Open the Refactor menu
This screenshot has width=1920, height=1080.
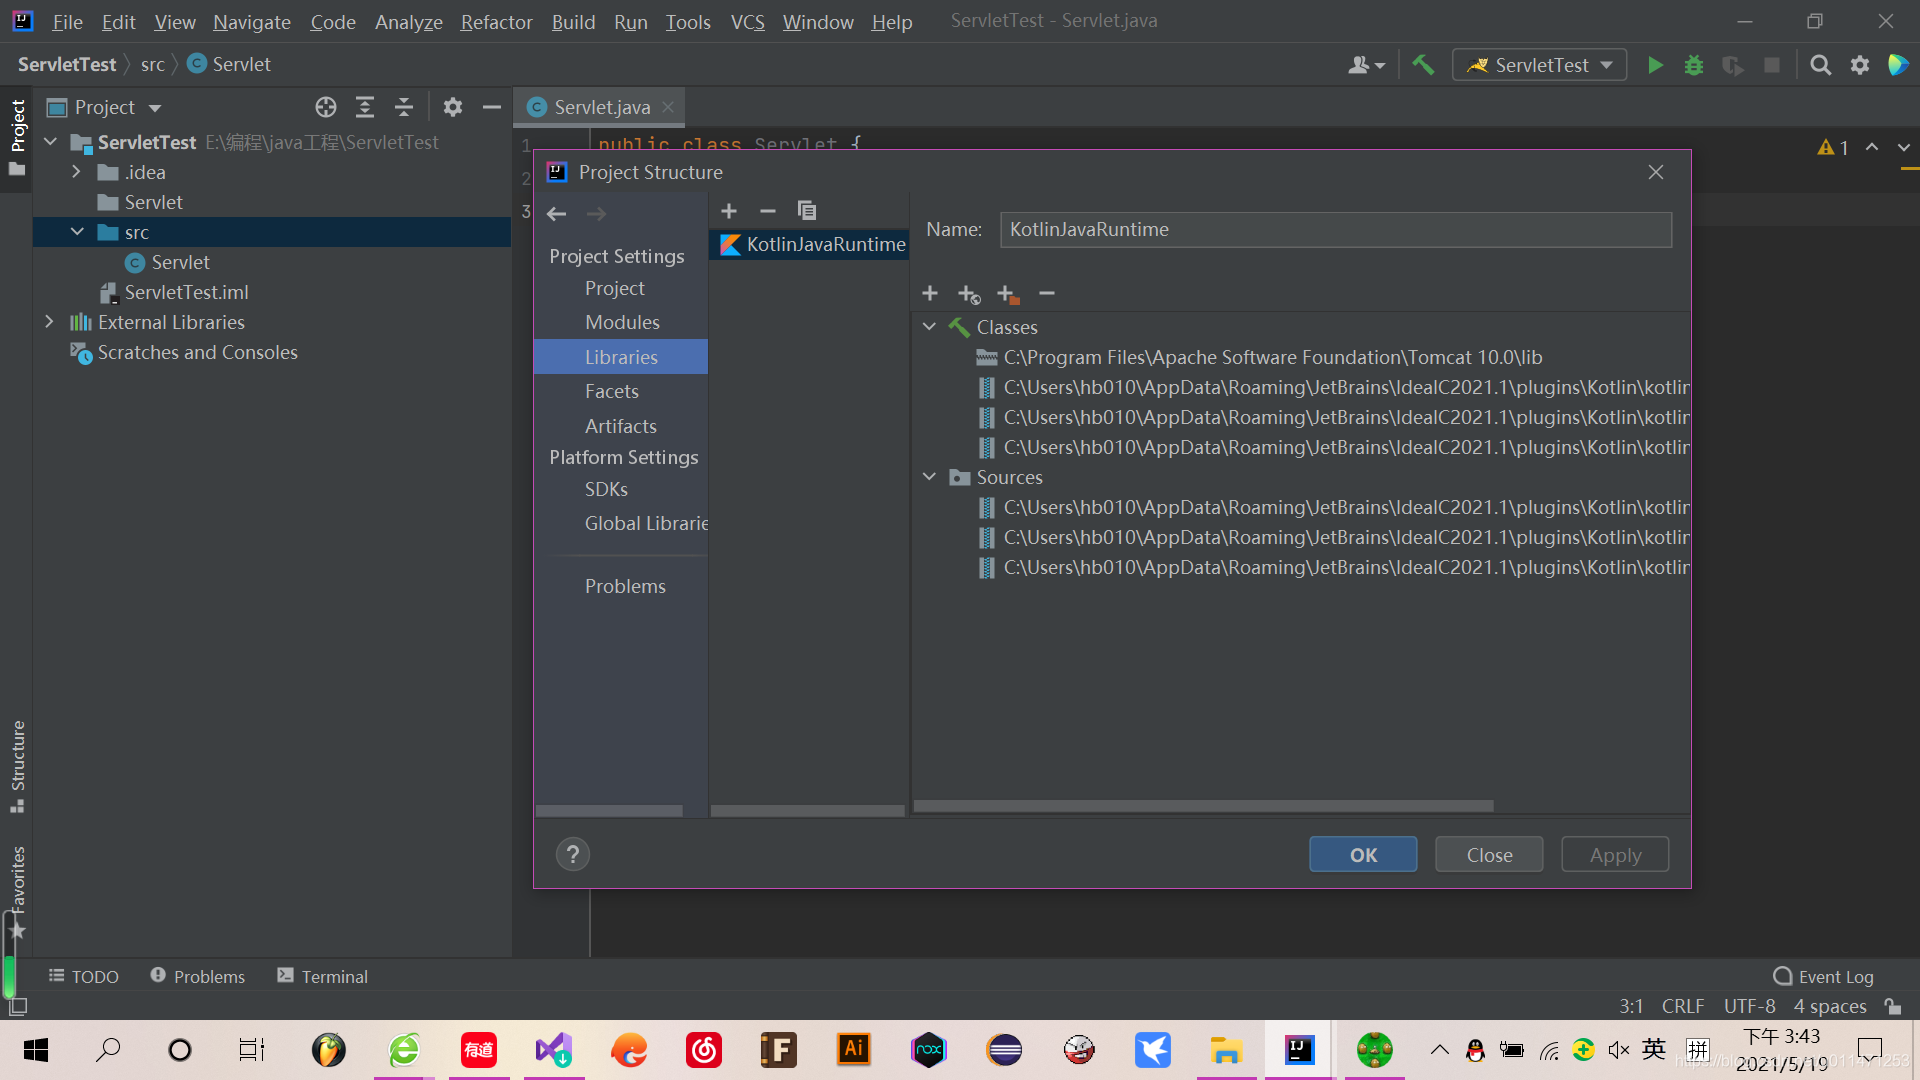pyautogui.click(x=496, y=21)
